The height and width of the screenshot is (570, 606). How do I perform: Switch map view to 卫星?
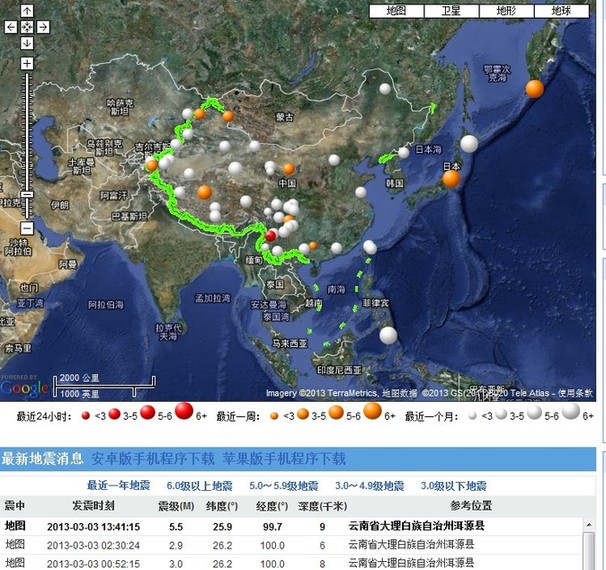pos(451,11)
